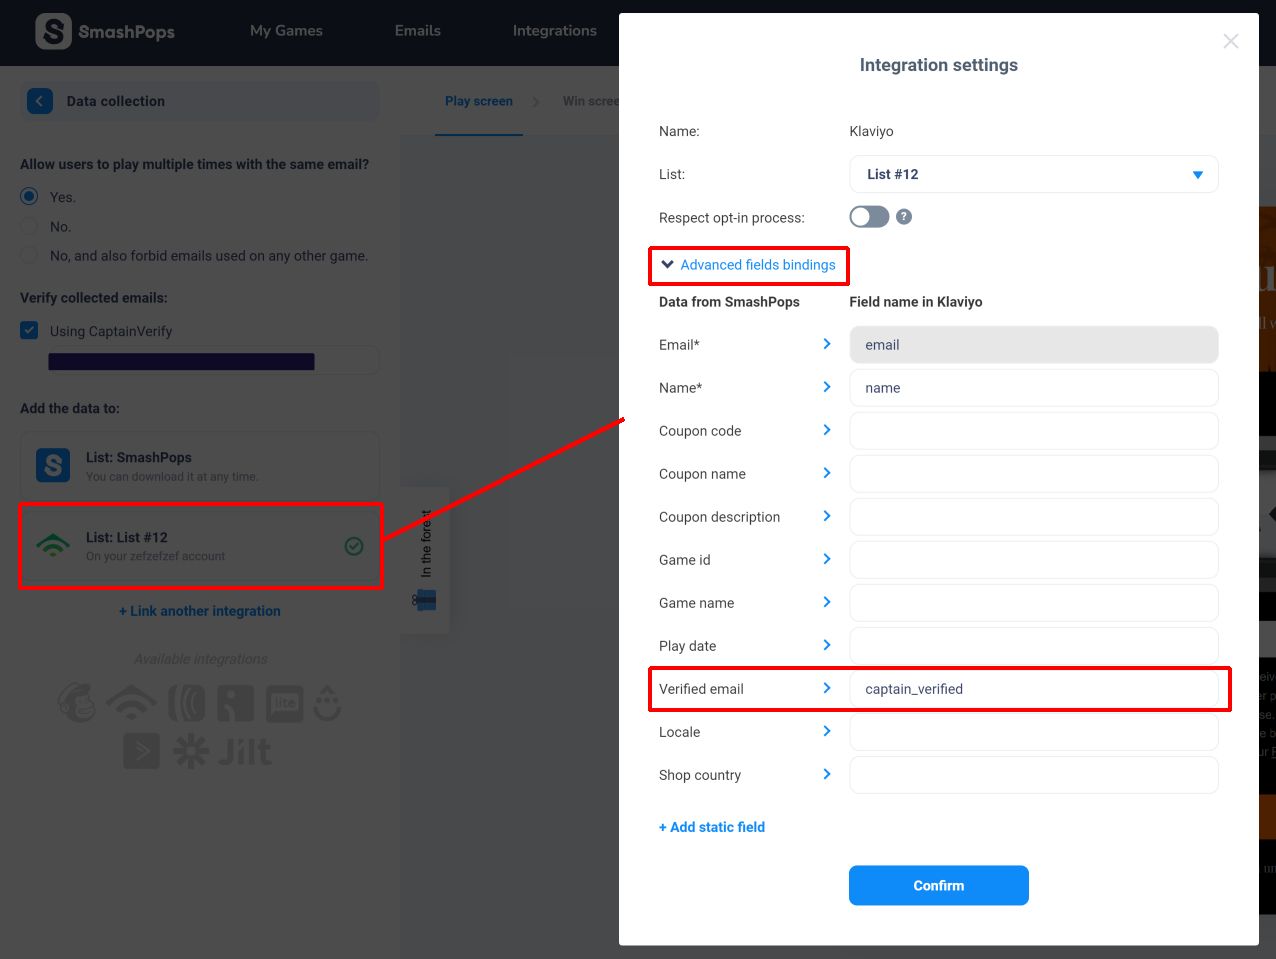Click the Coupon code field input
The image size is (1276, 959).
tap(1034, 430)
